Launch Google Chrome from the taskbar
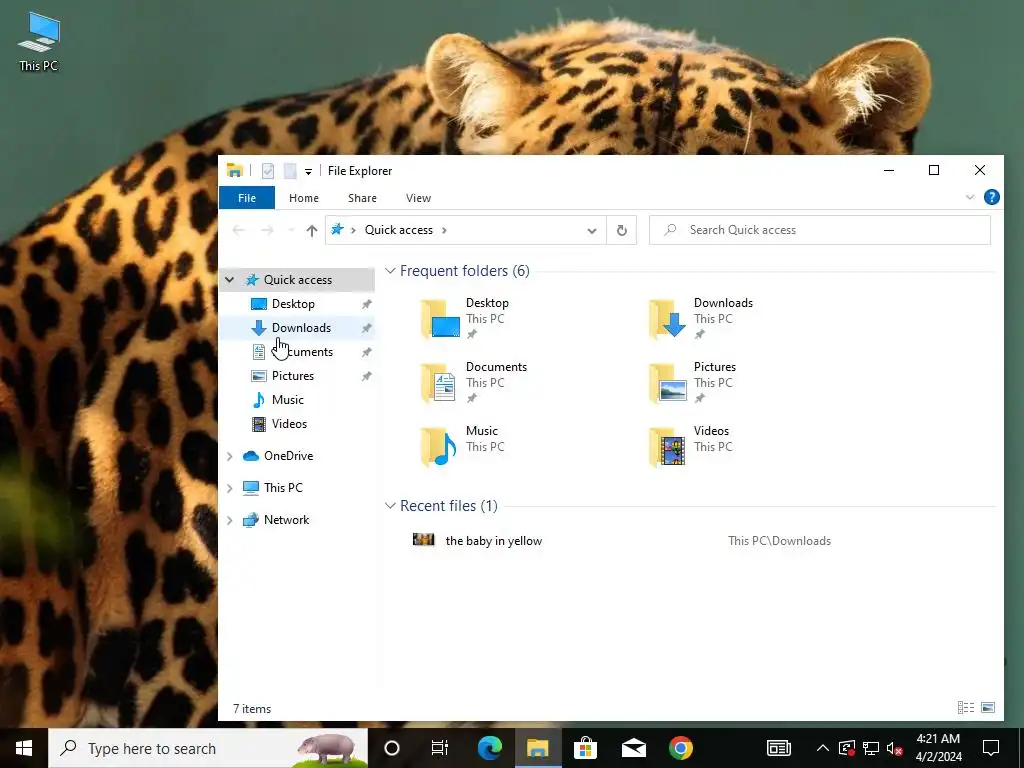This screenshot has height=768, width=1024. click(x=680, y=748)
